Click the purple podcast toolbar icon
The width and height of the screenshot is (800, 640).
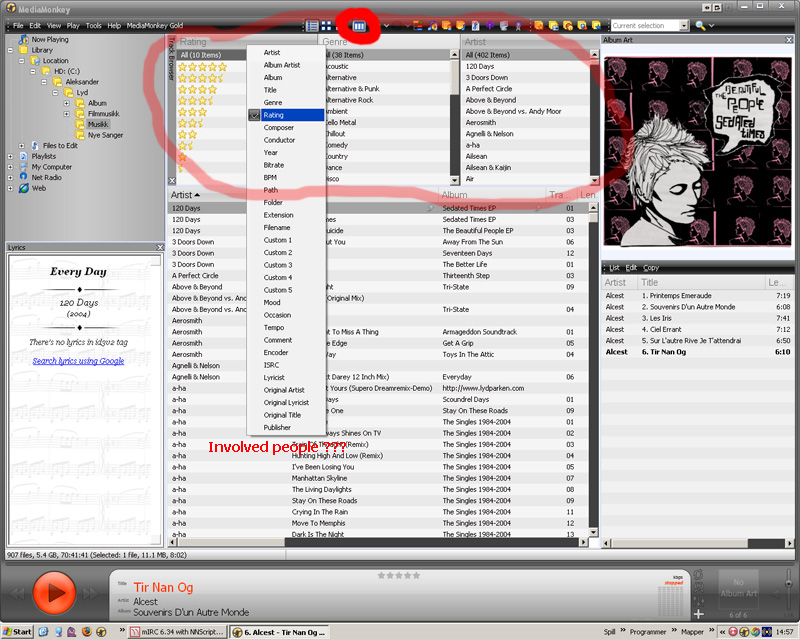click(x=490, y=26)
